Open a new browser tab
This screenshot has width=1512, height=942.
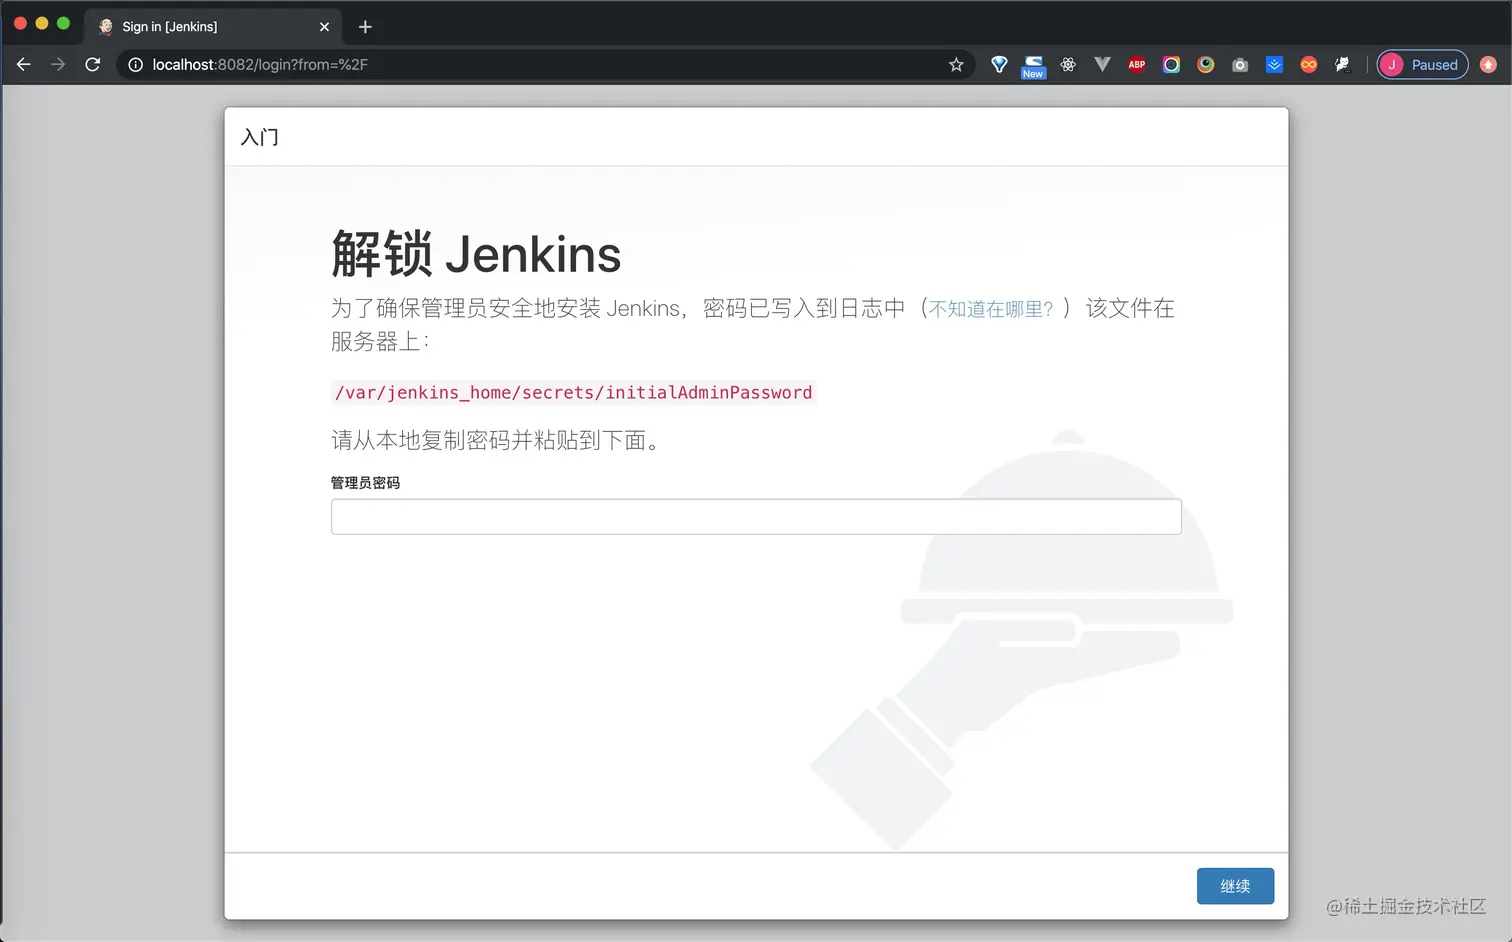coord(365,27)
